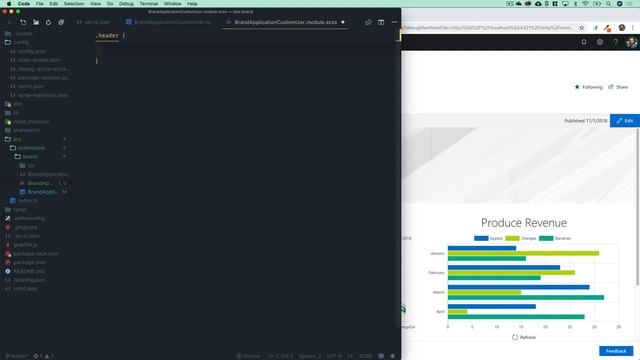Open the Debug menu
640x360 pixels.
126,4
